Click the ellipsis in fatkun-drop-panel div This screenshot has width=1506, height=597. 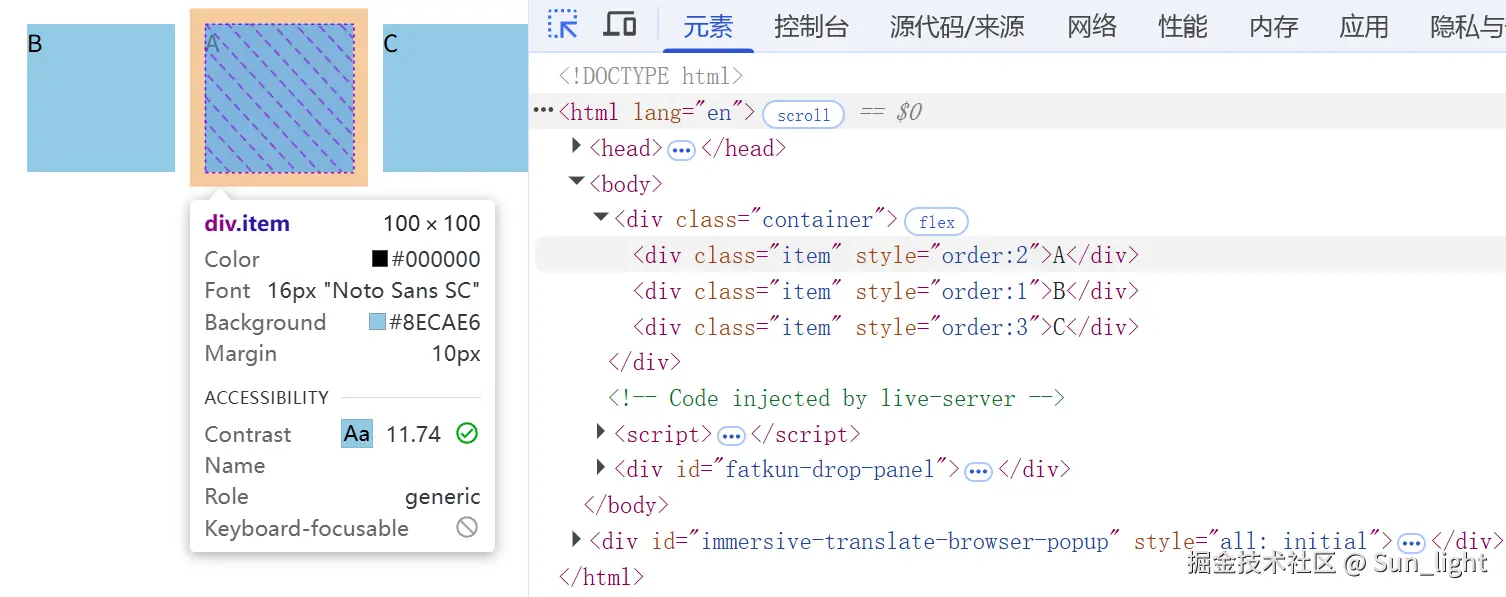pos(978,471)
